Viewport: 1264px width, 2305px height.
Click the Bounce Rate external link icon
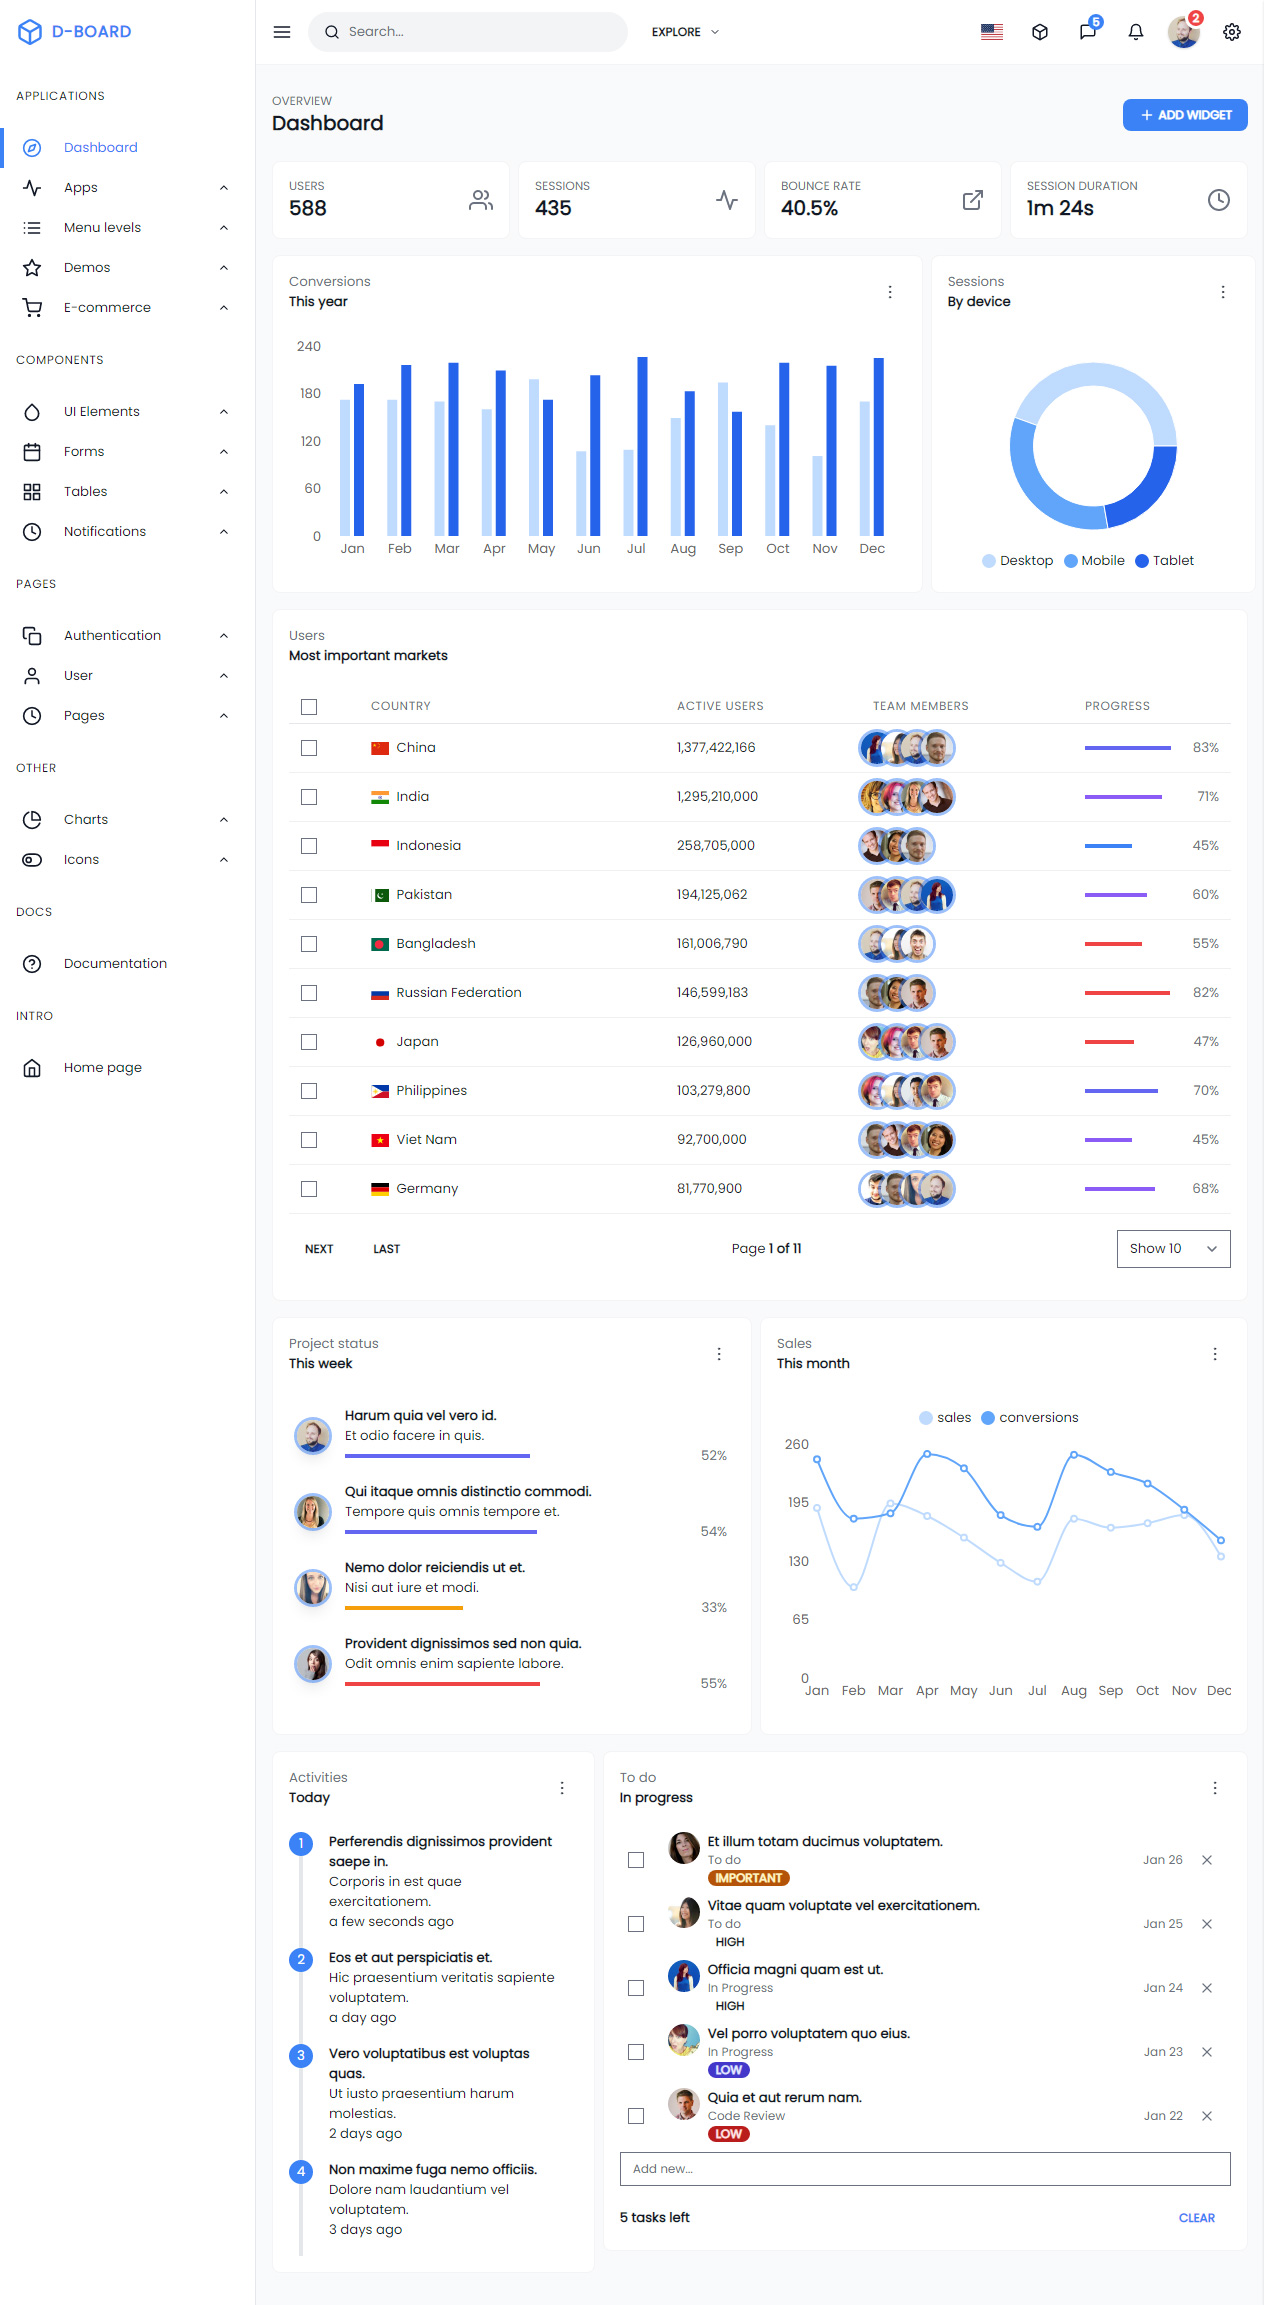point(973,200)
